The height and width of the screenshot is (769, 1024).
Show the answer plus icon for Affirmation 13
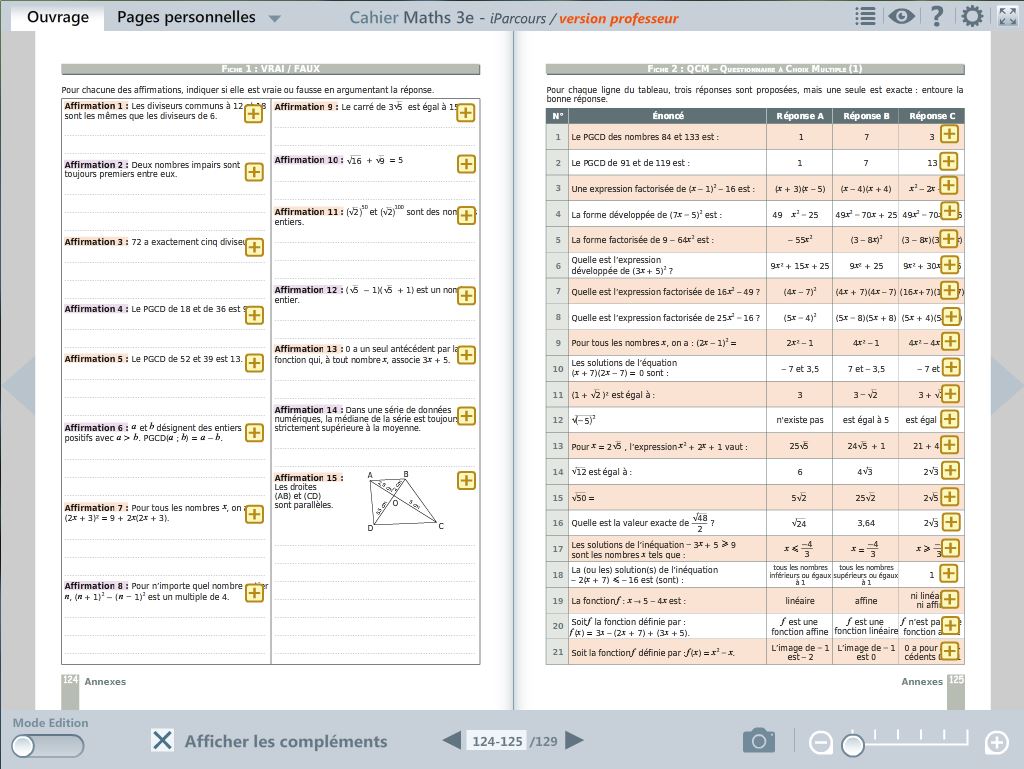tap(466, 355)
